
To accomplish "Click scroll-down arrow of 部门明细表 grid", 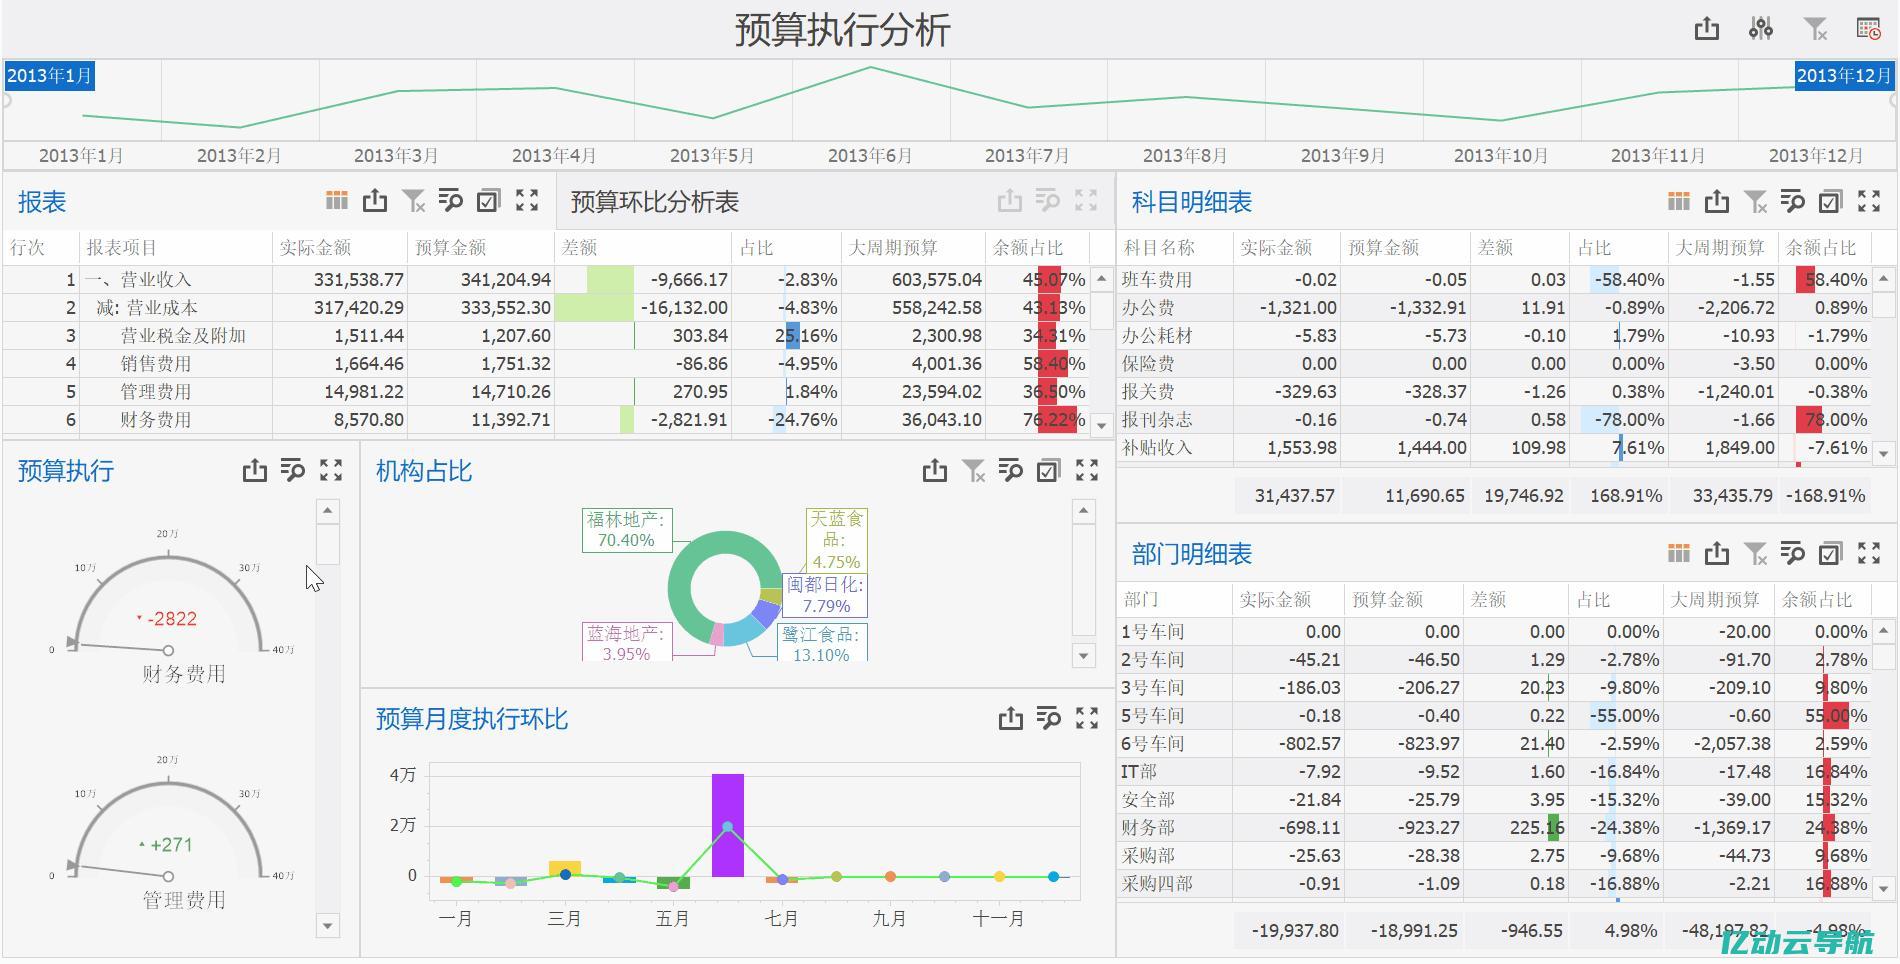I will [1884, 887].
